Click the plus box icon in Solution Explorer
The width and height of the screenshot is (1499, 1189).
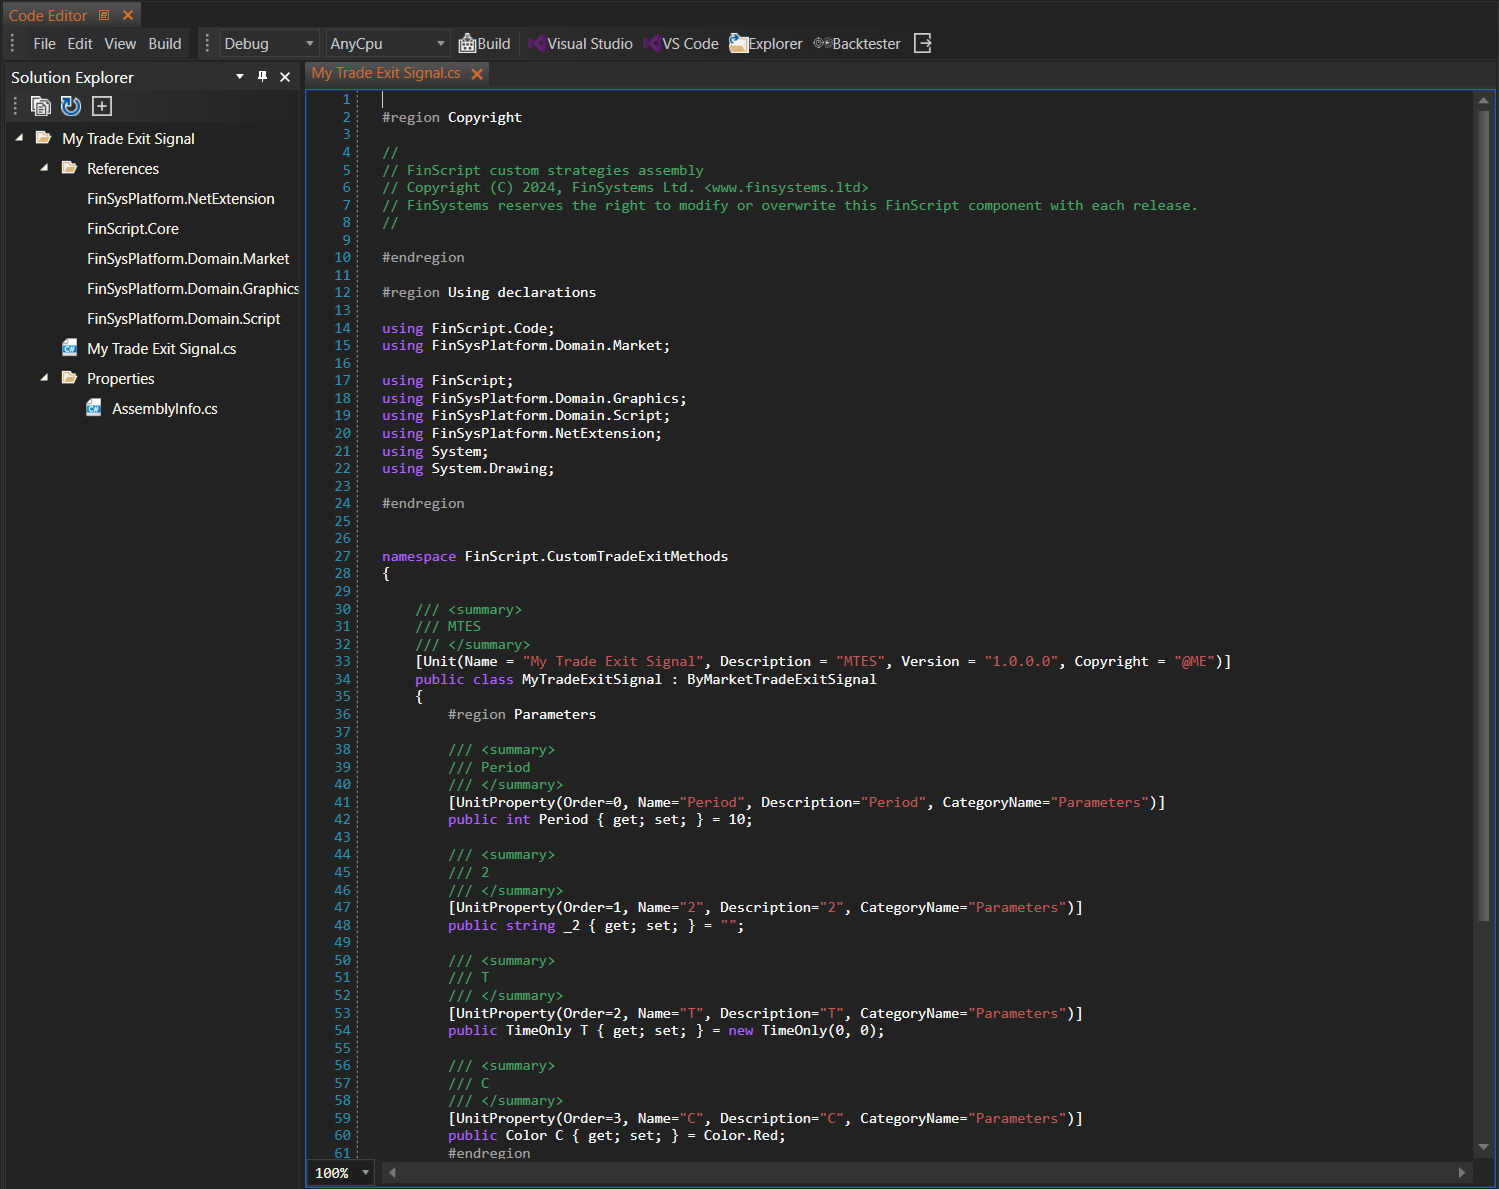tap(102, 106)
